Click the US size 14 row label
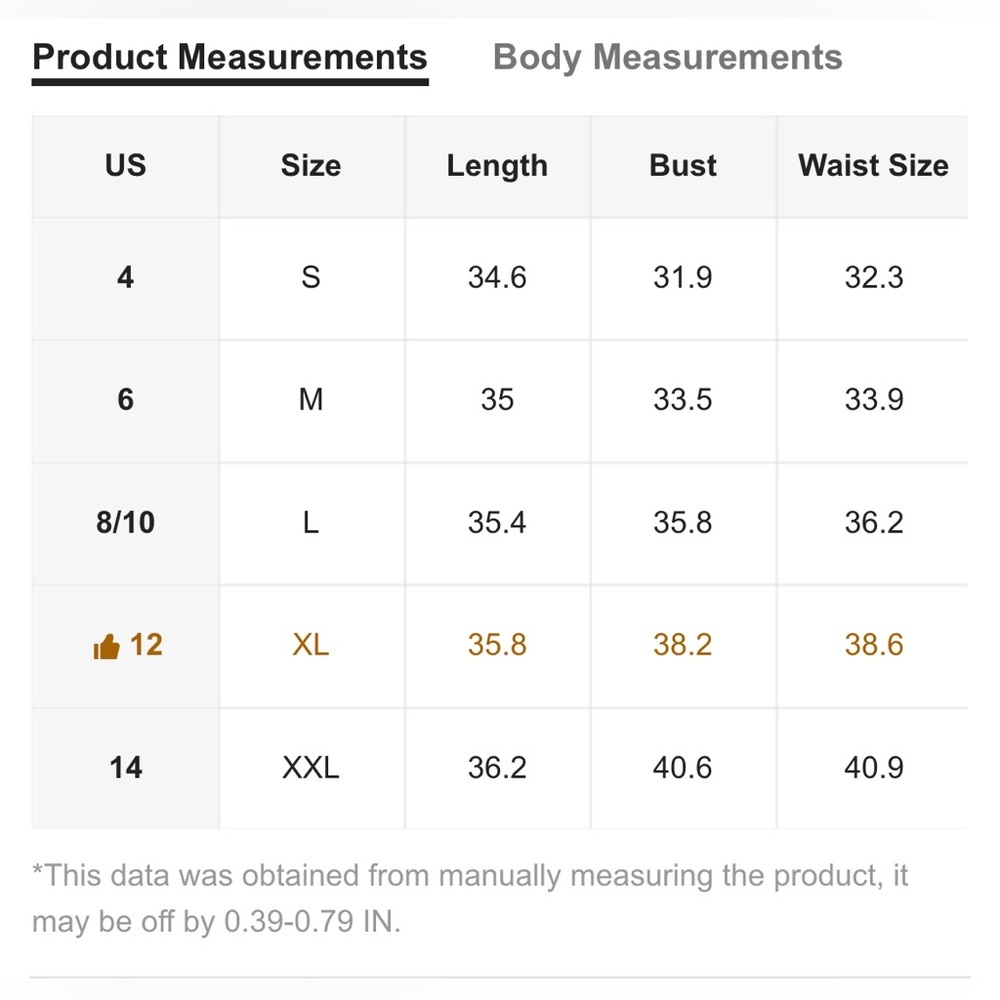Image resolution: width=1000 pixels, height=1000 pixels. (126, 768)
